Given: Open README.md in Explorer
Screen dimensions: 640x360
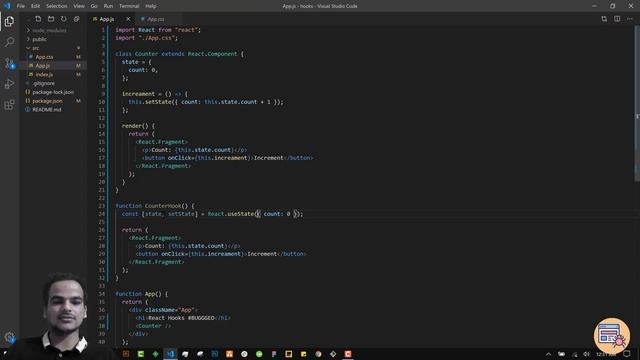Looking at the screenshot, I should 47,110.
